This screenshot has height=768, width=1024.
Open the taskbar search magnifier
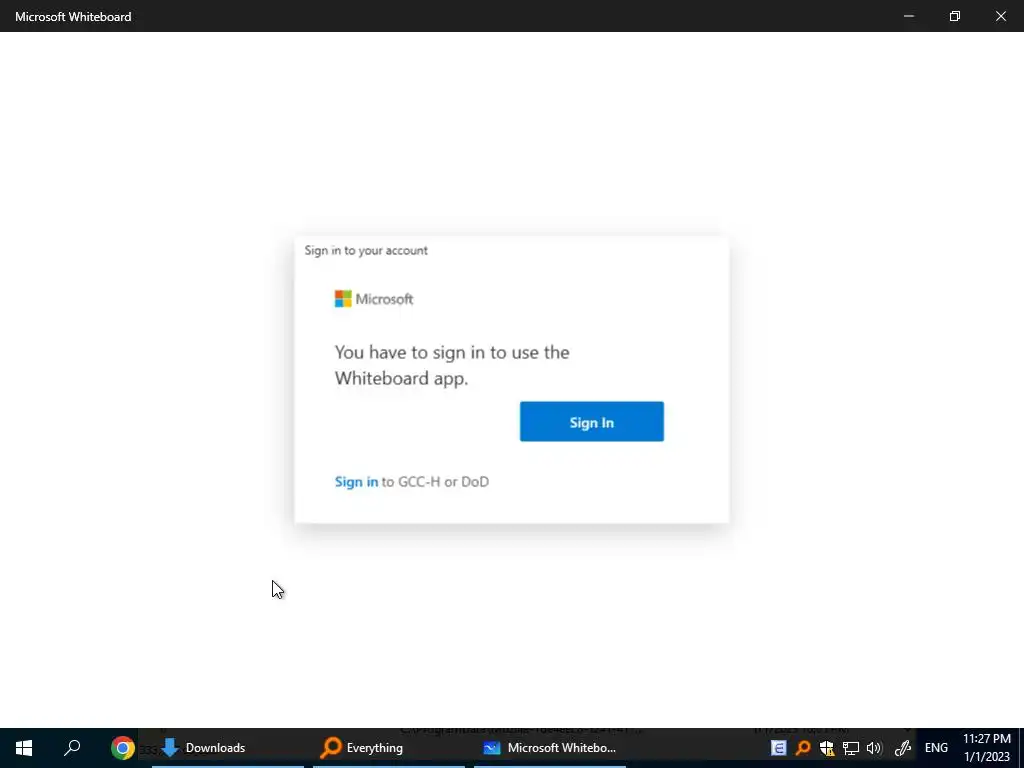tap(72, 748)
